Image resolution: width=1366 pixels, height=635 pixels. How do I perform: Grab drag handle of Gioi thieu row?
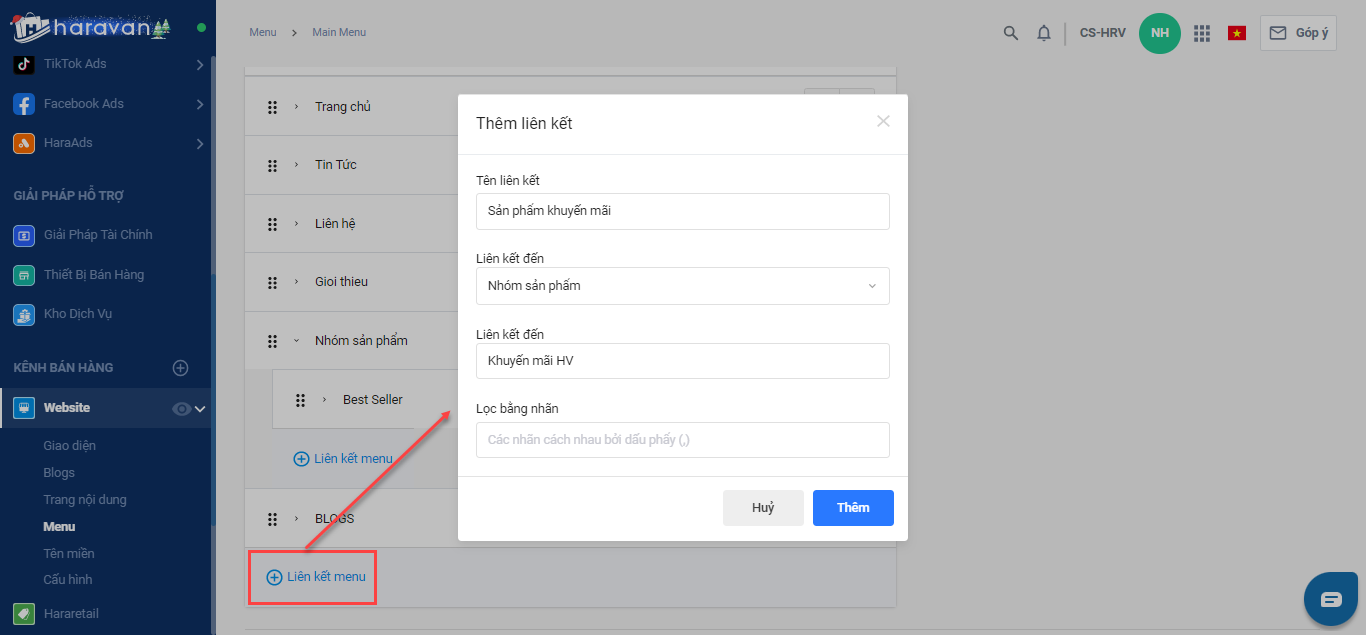click(x=272, y=283)
